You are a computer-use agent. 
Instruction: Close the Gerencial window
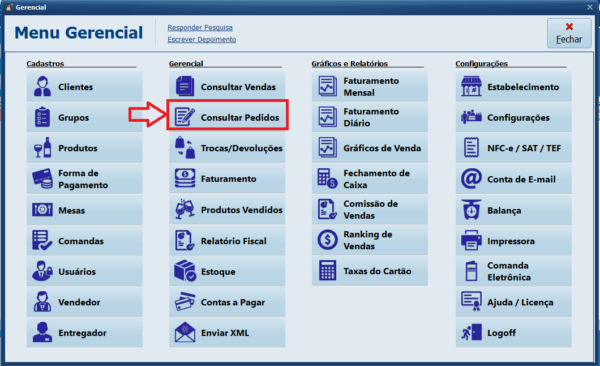coord(590,7)
